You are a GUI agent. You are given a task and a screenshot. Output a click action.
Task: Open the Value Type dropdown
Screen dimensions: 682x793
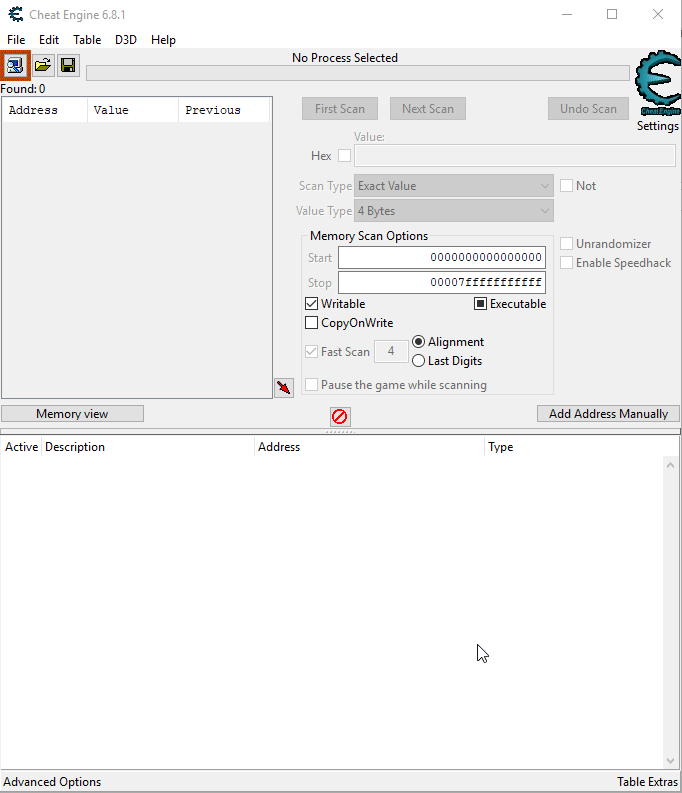[454, 211]
